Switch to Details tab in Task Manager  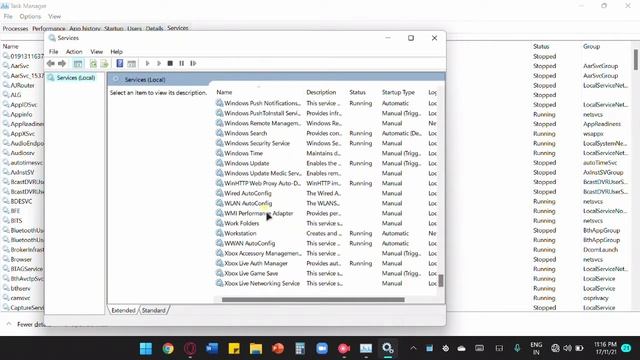coord(154,29)
